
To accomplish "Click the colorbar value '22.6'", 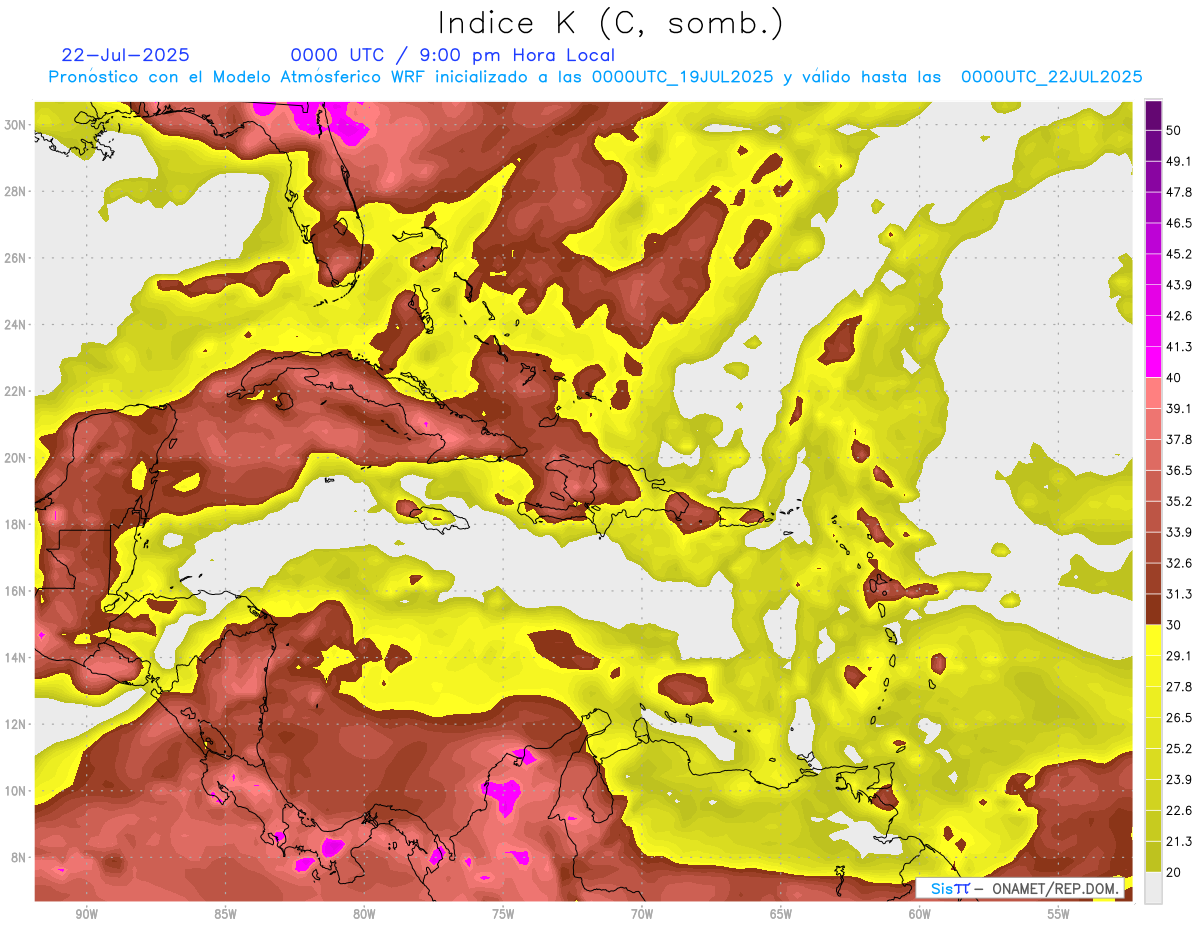I will (x=1179, y=811).
